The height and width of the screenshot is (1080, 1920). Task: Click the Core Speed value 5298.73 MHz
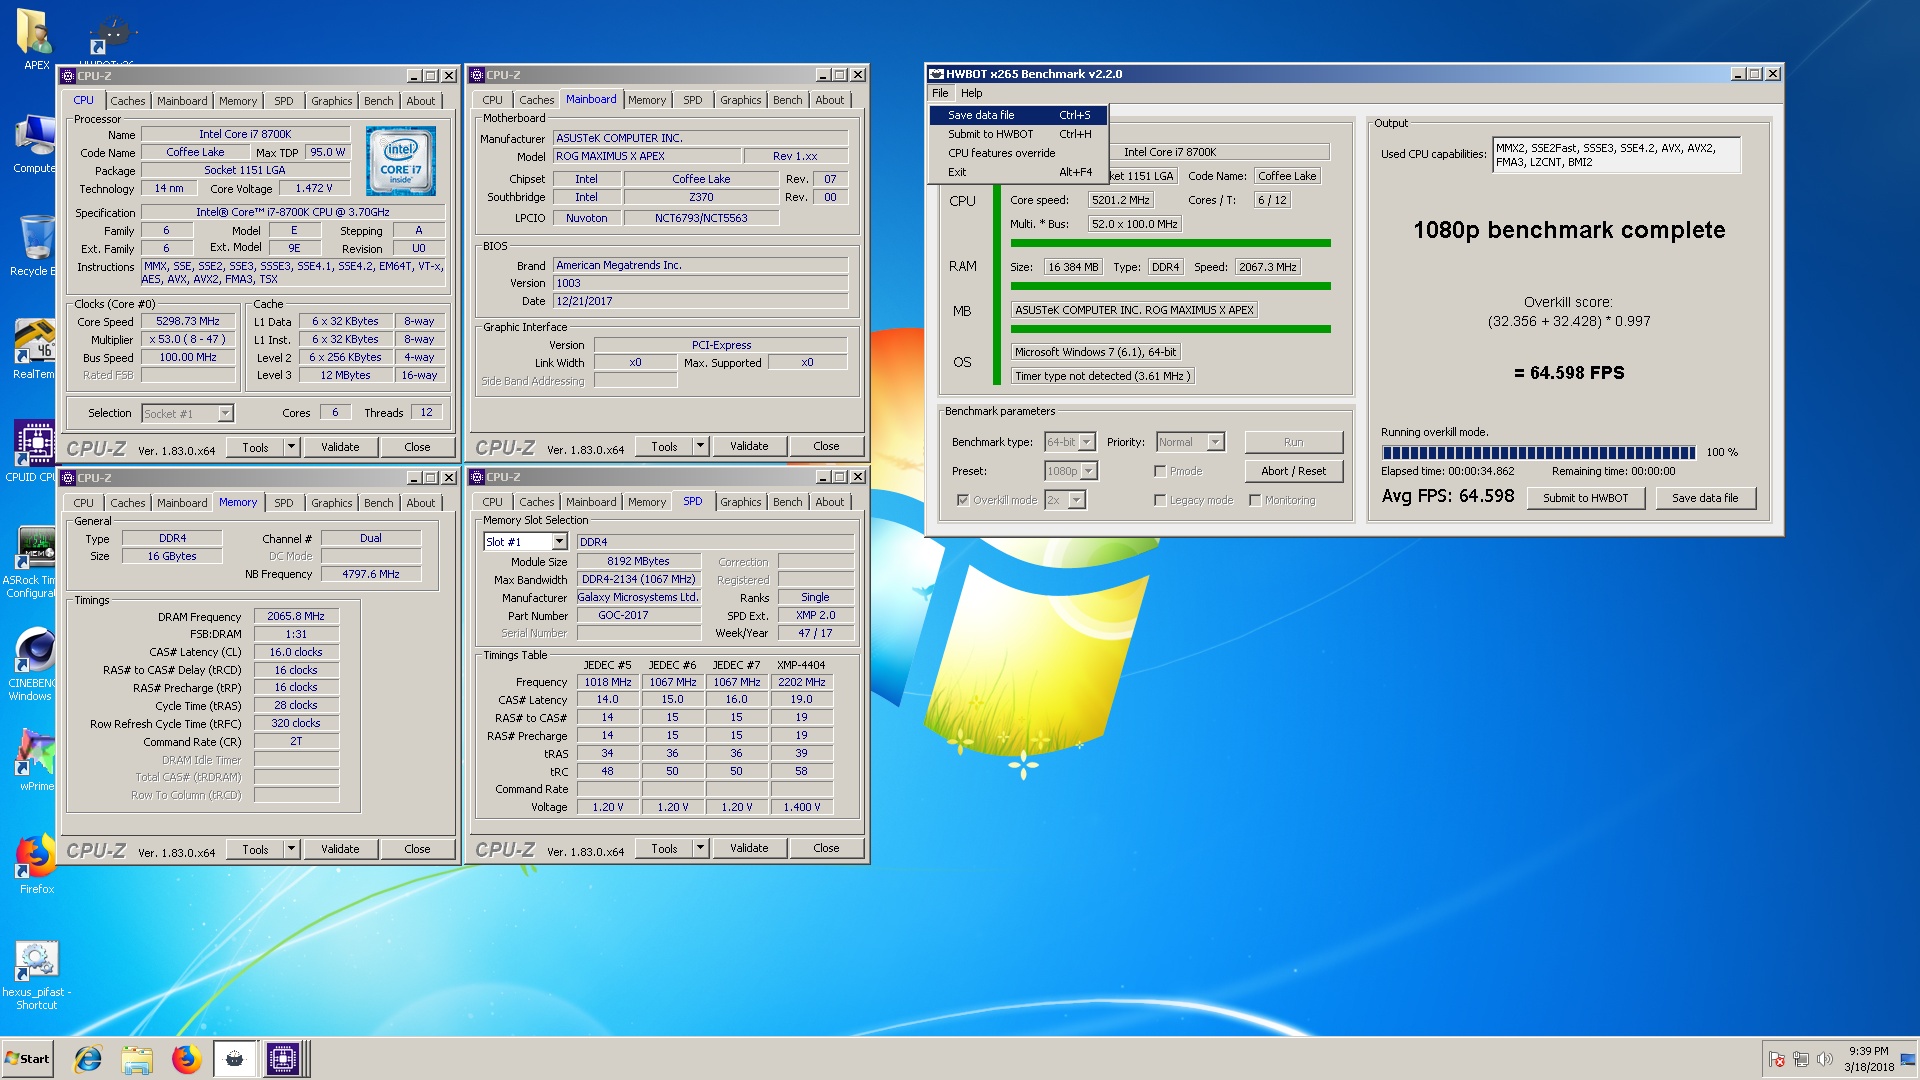tap(187, 321)
